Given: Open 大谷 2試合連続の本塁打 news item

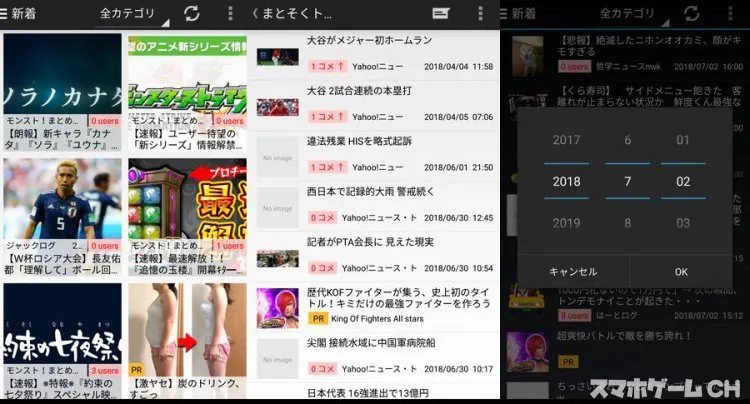Looking at the screenshot, I should click(374, 105).
